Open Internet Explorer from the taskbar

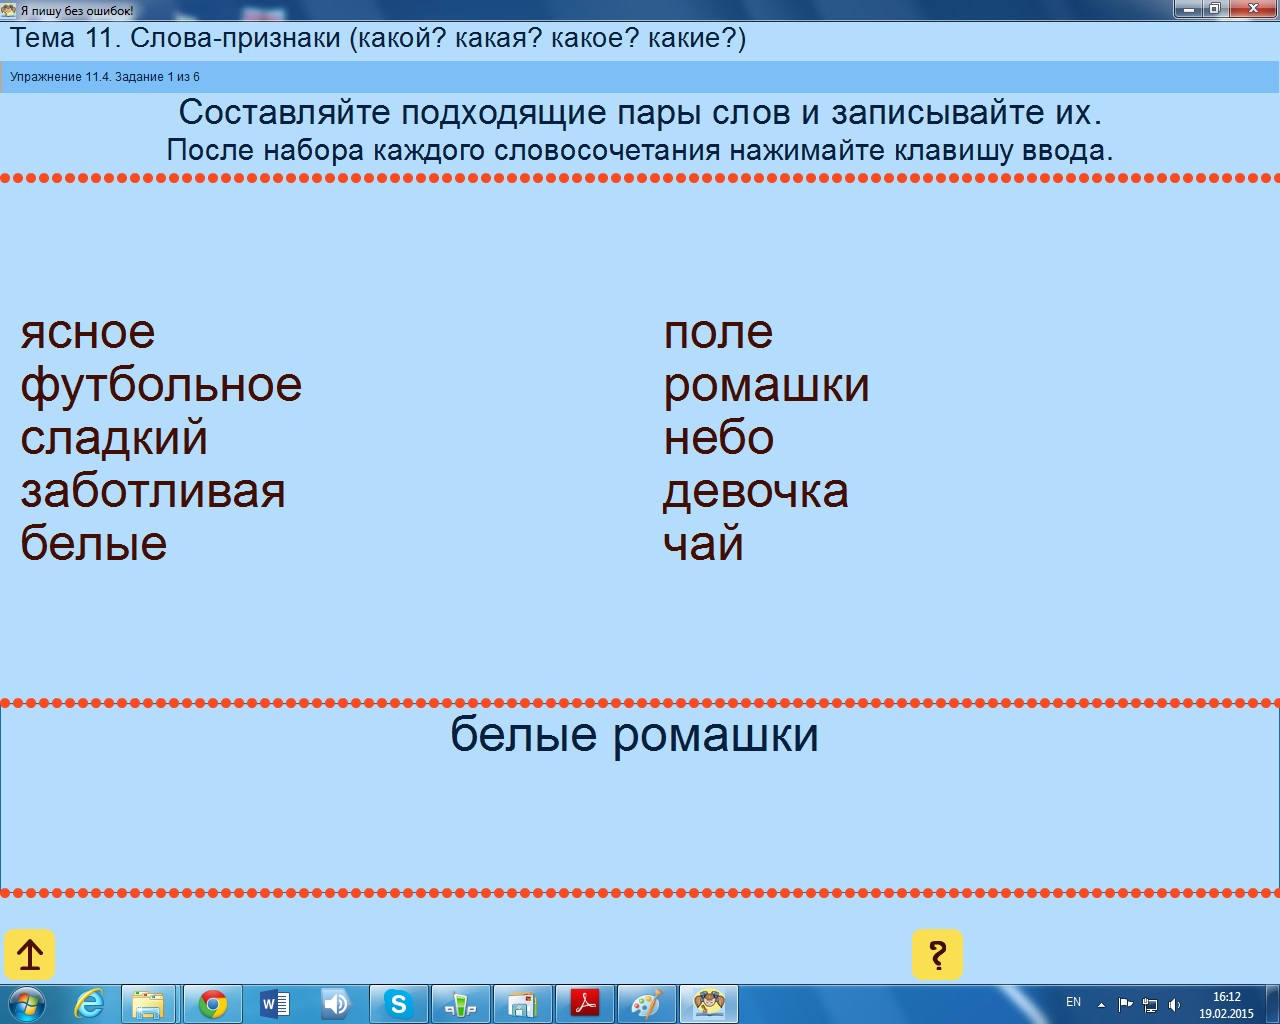point(89,1004)
